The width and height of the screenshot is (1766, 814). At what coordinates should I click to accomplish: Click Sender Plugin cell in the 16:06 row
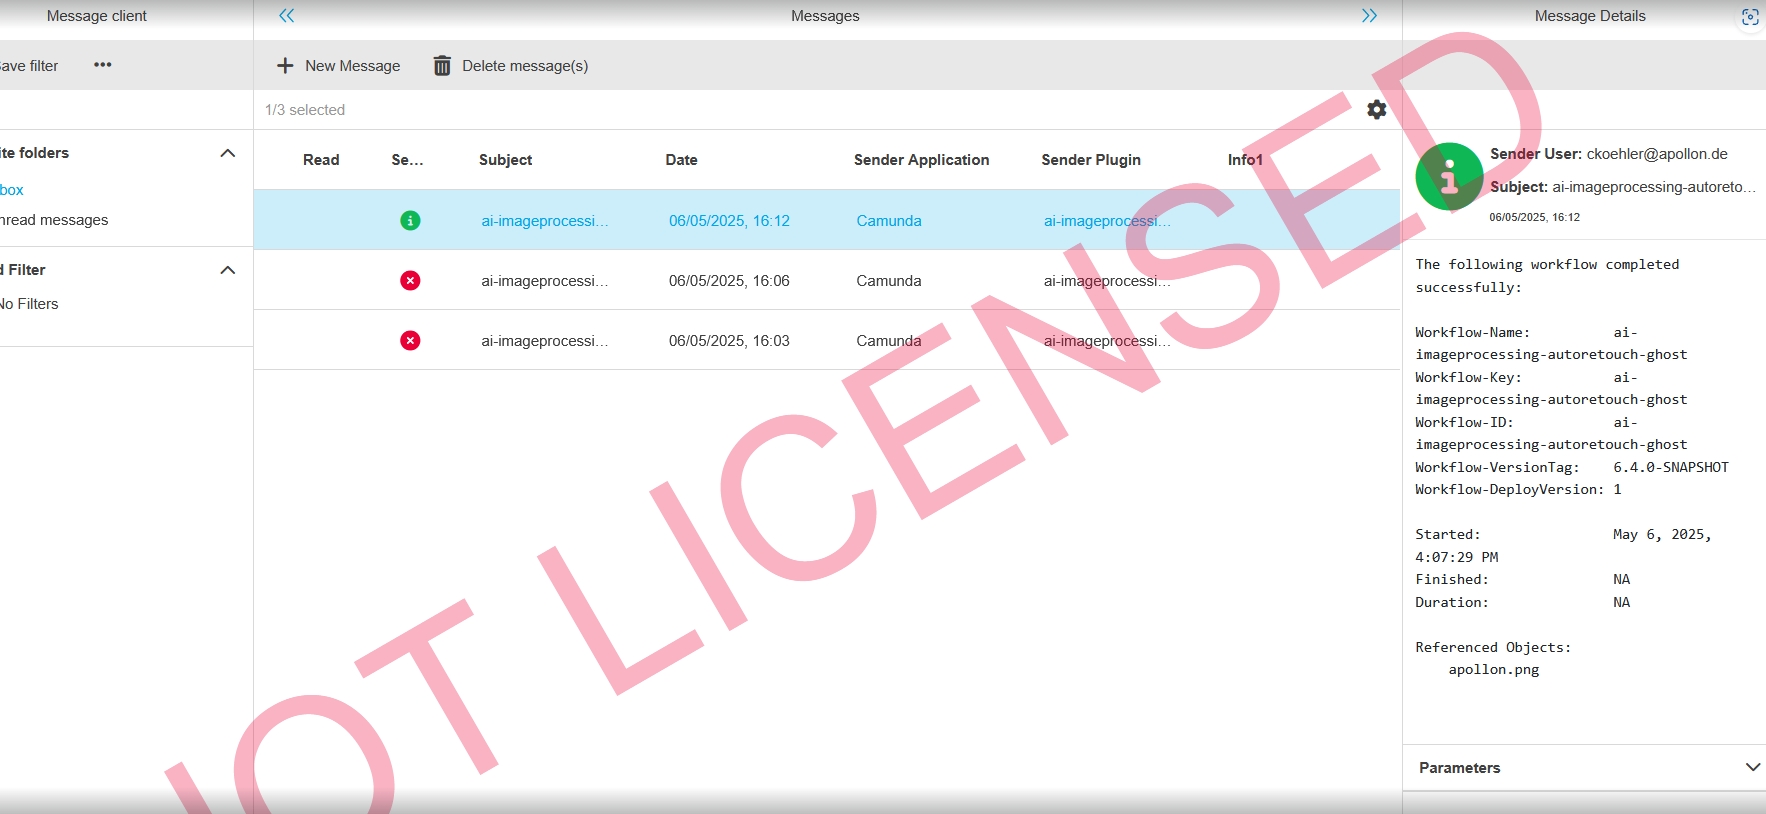[x=1107, y=281]
